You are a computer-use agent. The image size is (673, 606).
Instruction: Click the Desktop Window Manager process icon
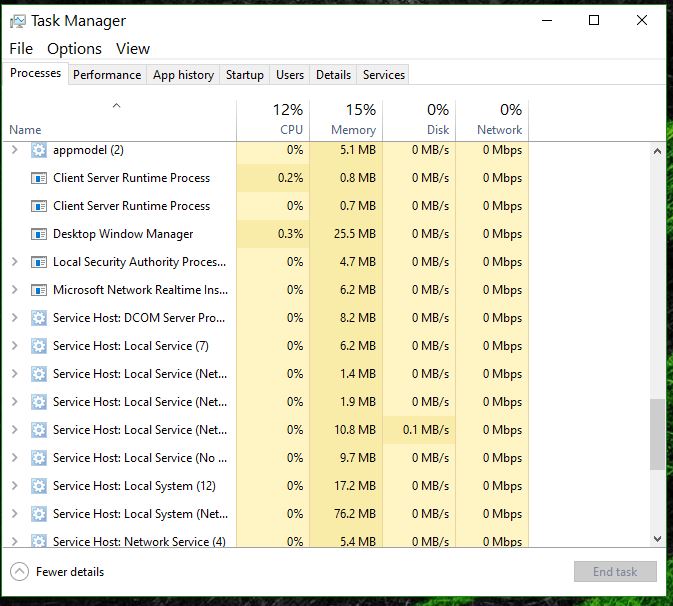pyautogui.click(x=39, y=234)
